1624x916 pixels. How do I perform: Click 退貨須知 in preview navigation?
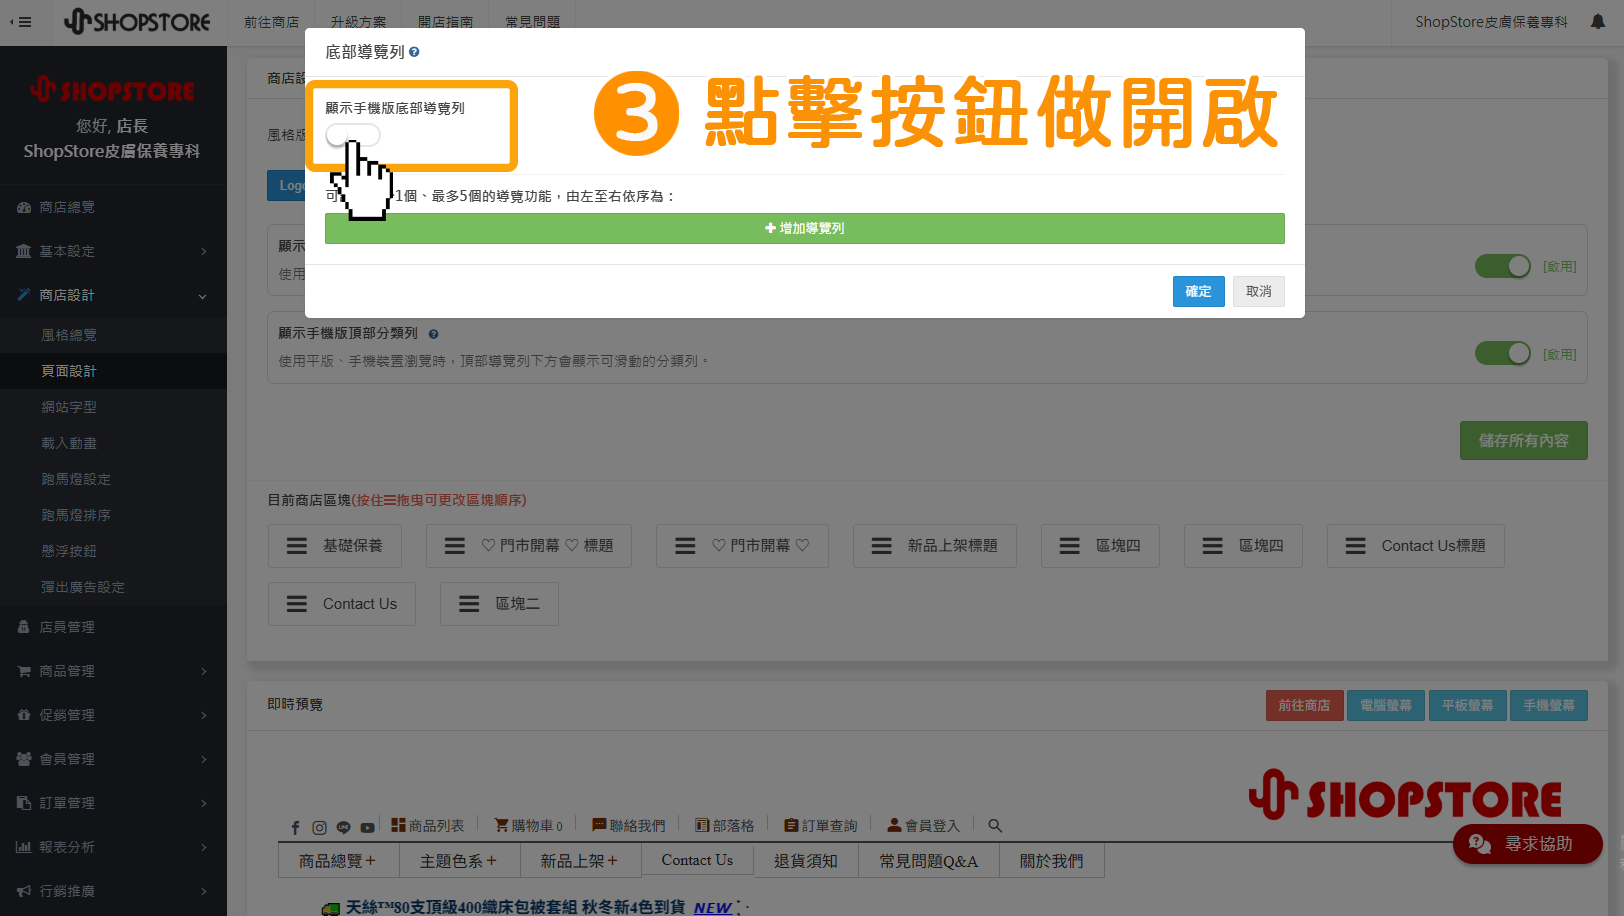[805, 861]
